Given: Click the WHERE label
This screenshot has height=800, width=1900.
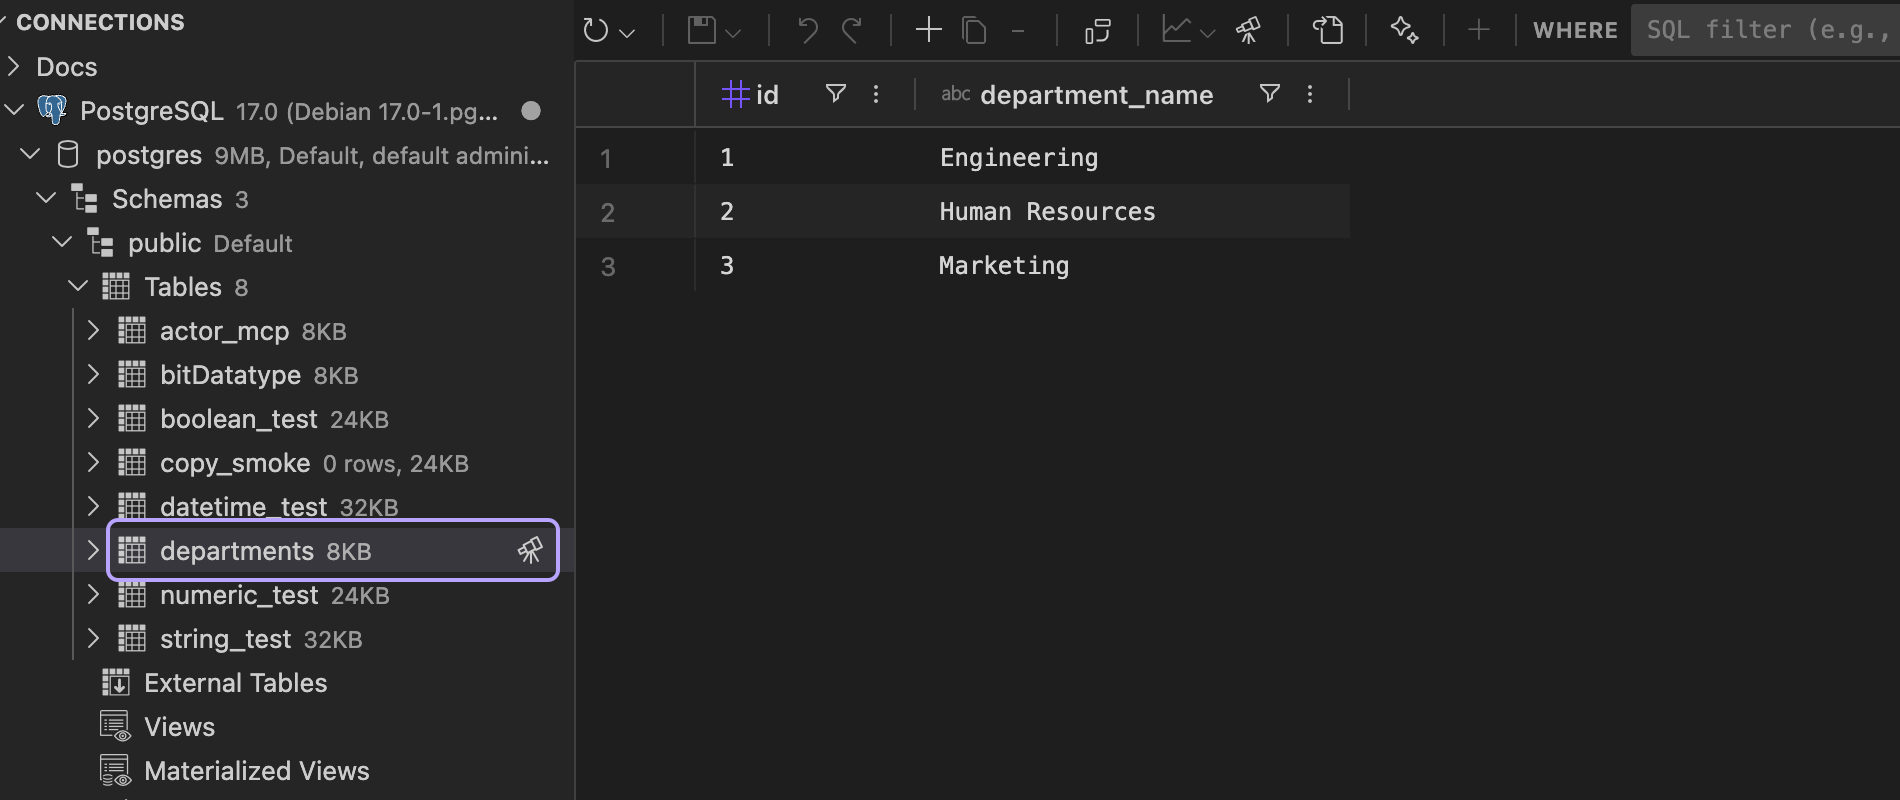Looking at the screenshot, I should [x=1575, y=30].
